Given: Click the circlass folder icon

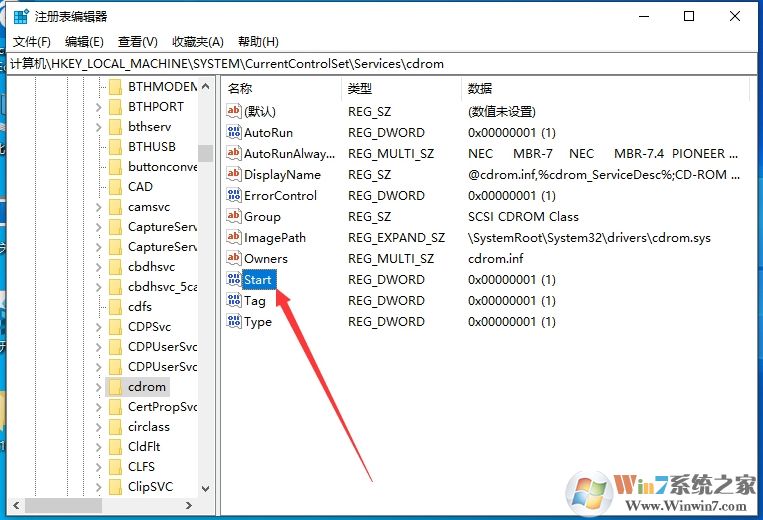Looking at the screenshot, I should (115, 427).
